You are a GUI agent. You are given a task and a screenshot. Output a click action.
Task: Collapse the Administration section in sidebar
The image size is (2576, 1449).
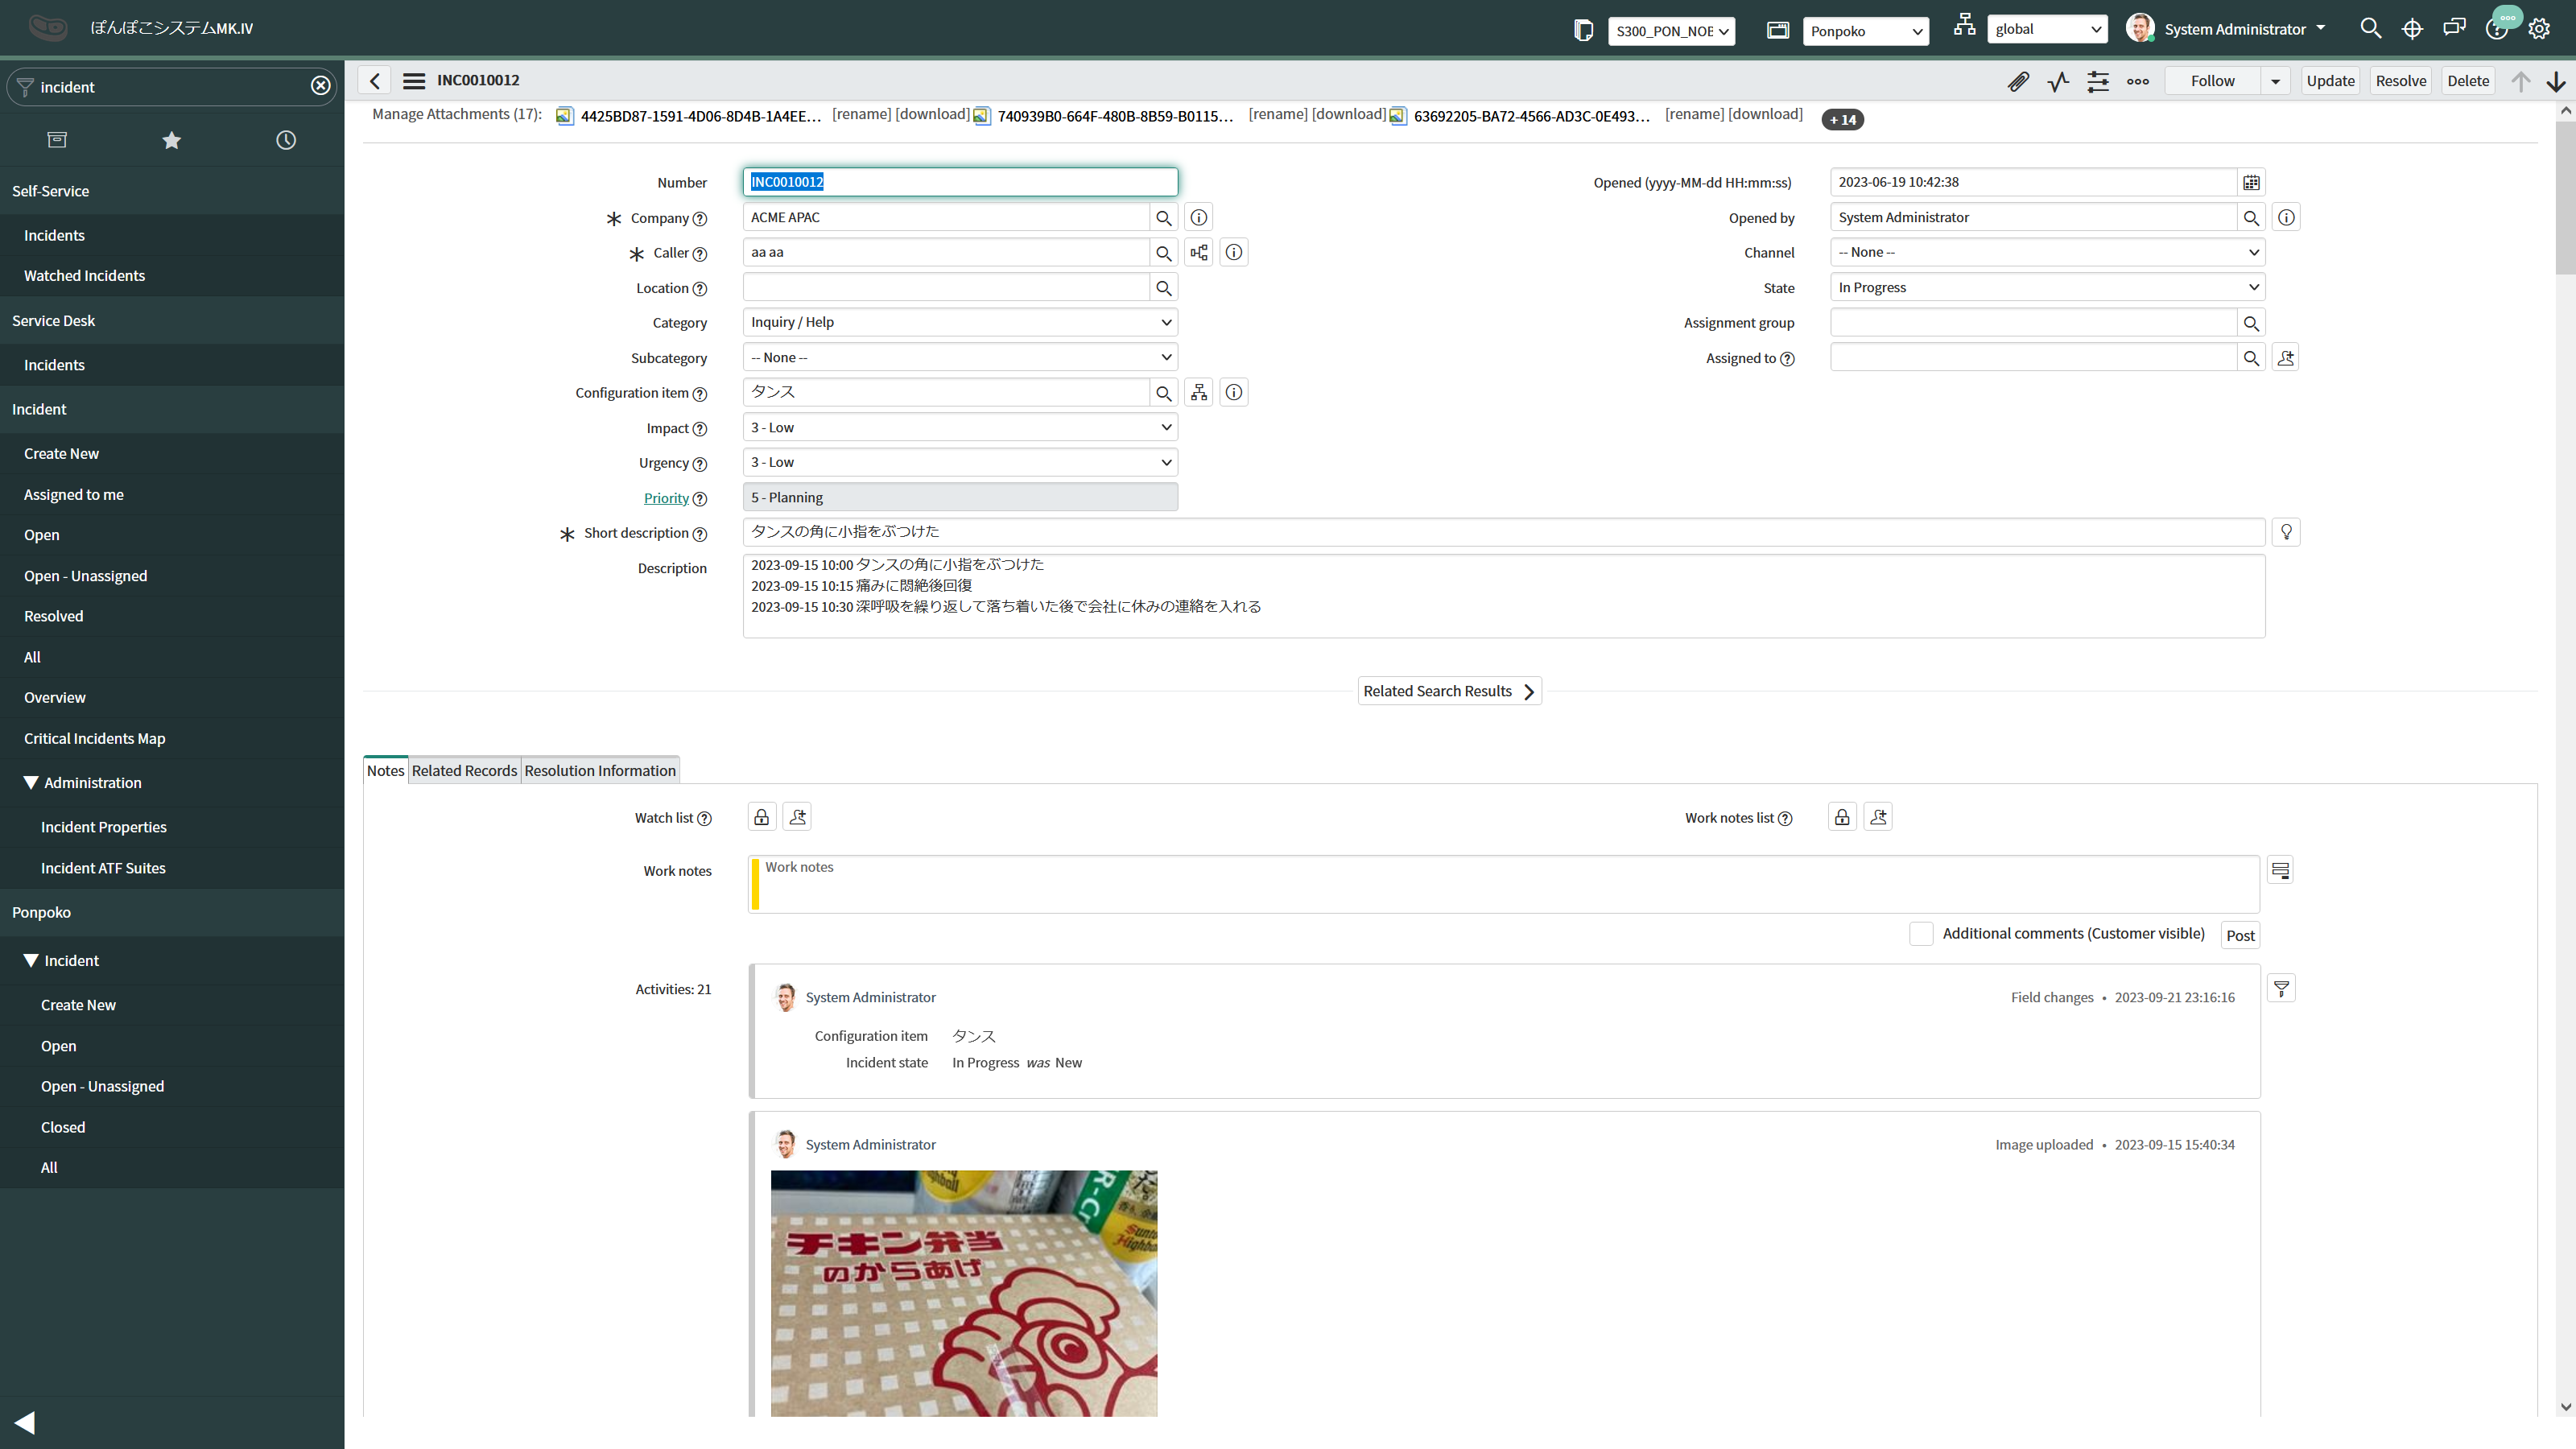[x=30, y=782]
